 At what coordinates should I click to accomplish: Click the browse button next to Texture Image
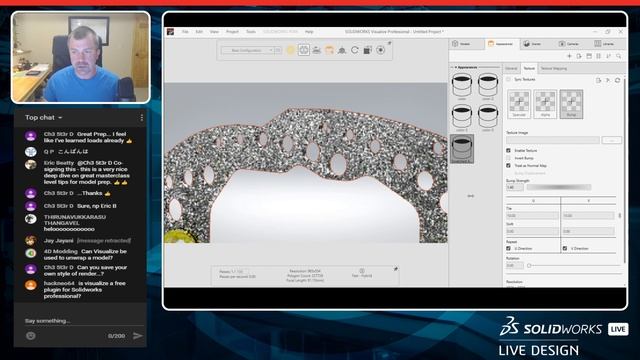[611, 140]
